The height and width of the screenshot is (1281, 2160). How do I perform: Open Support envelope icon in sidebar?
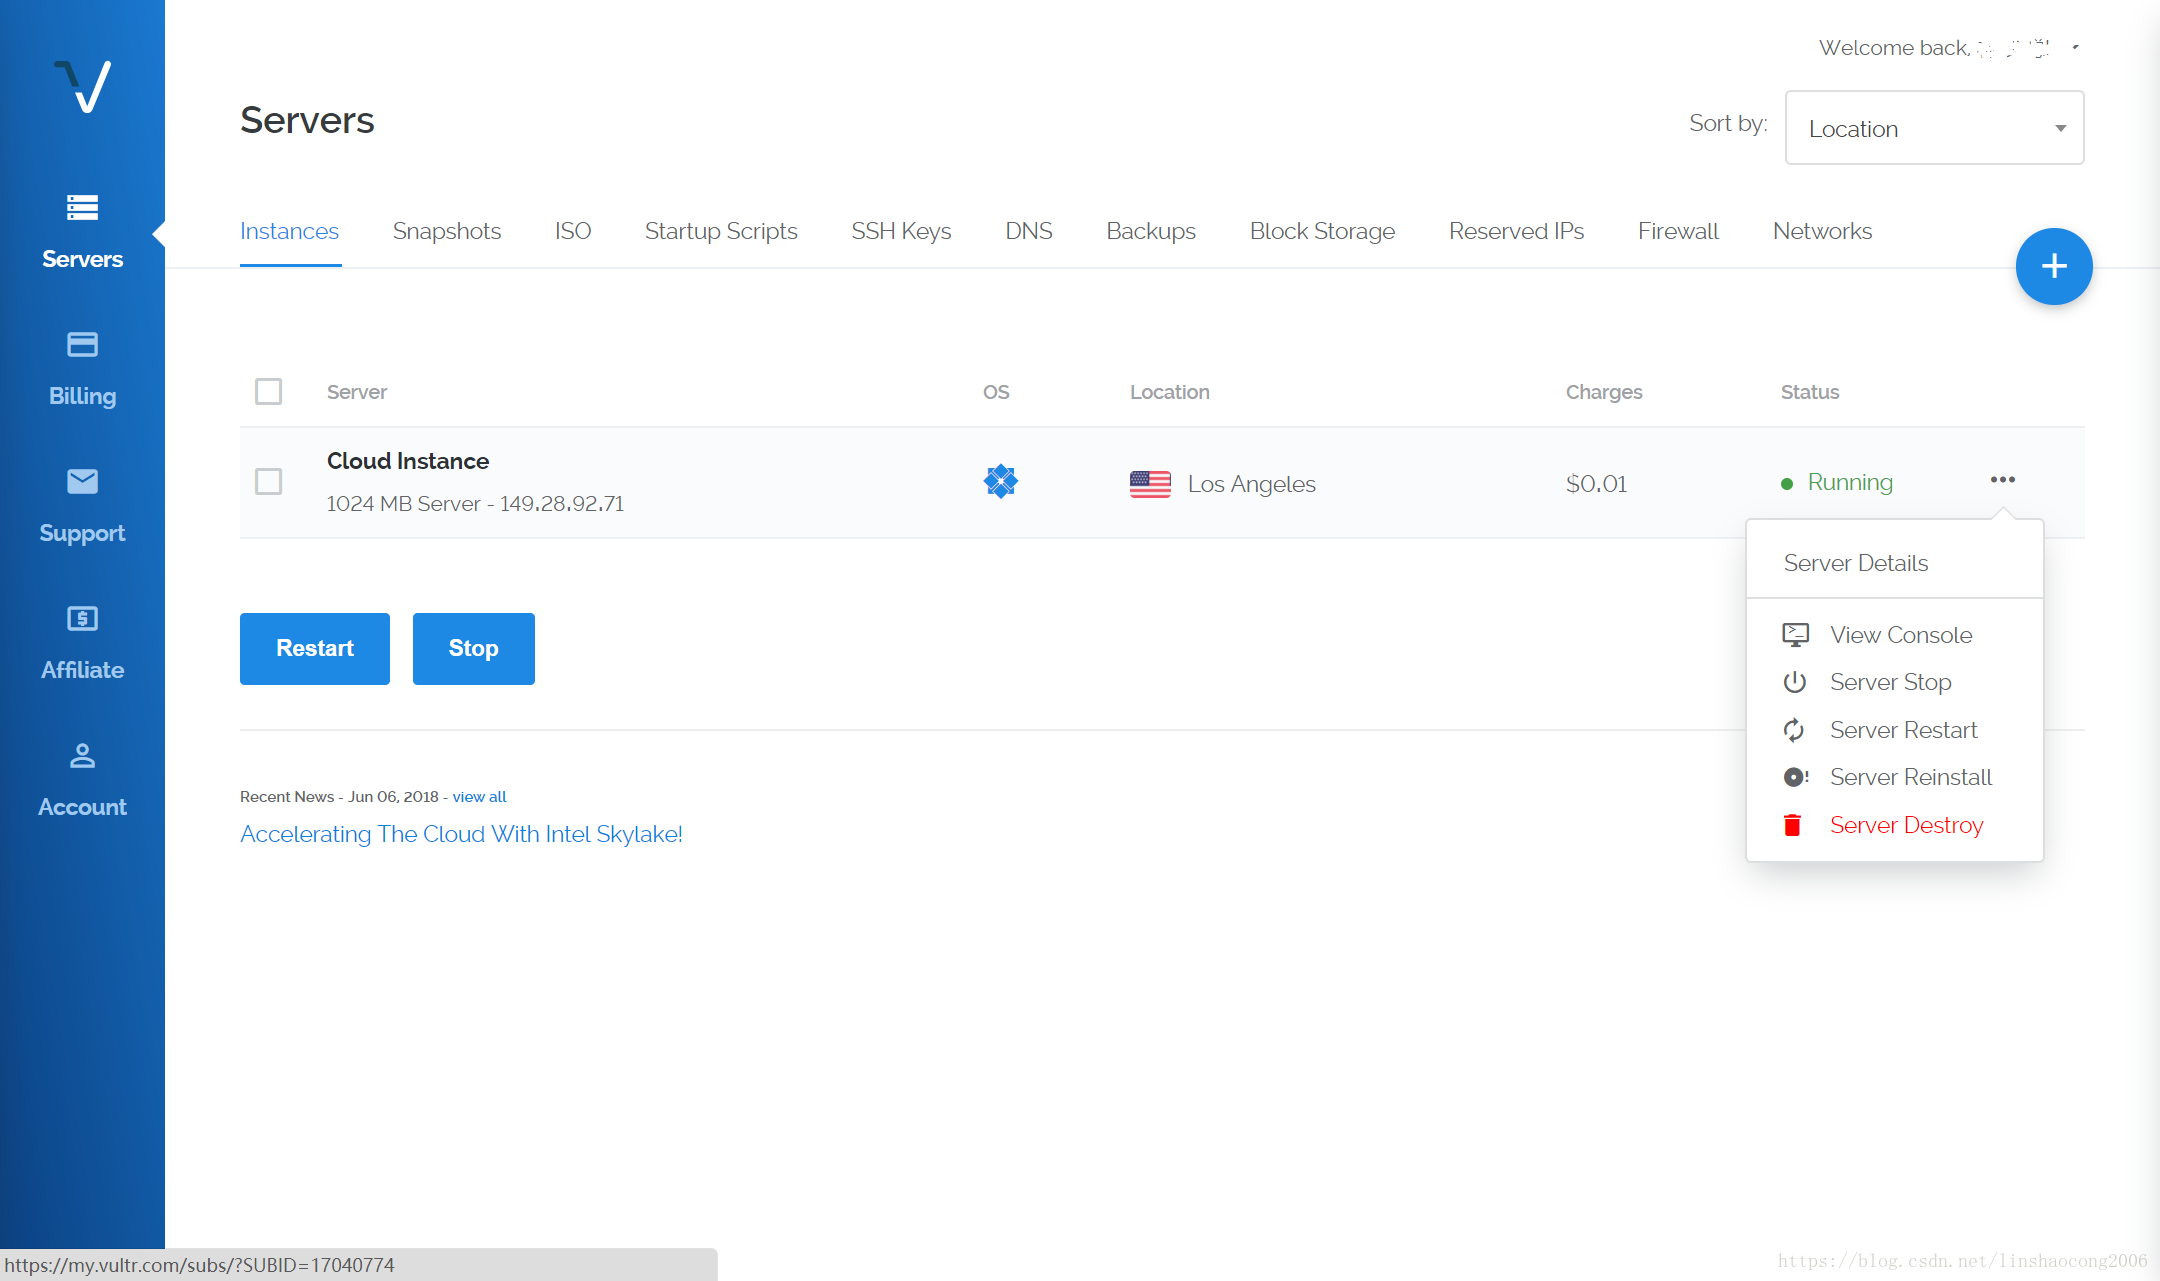[82, 482]
